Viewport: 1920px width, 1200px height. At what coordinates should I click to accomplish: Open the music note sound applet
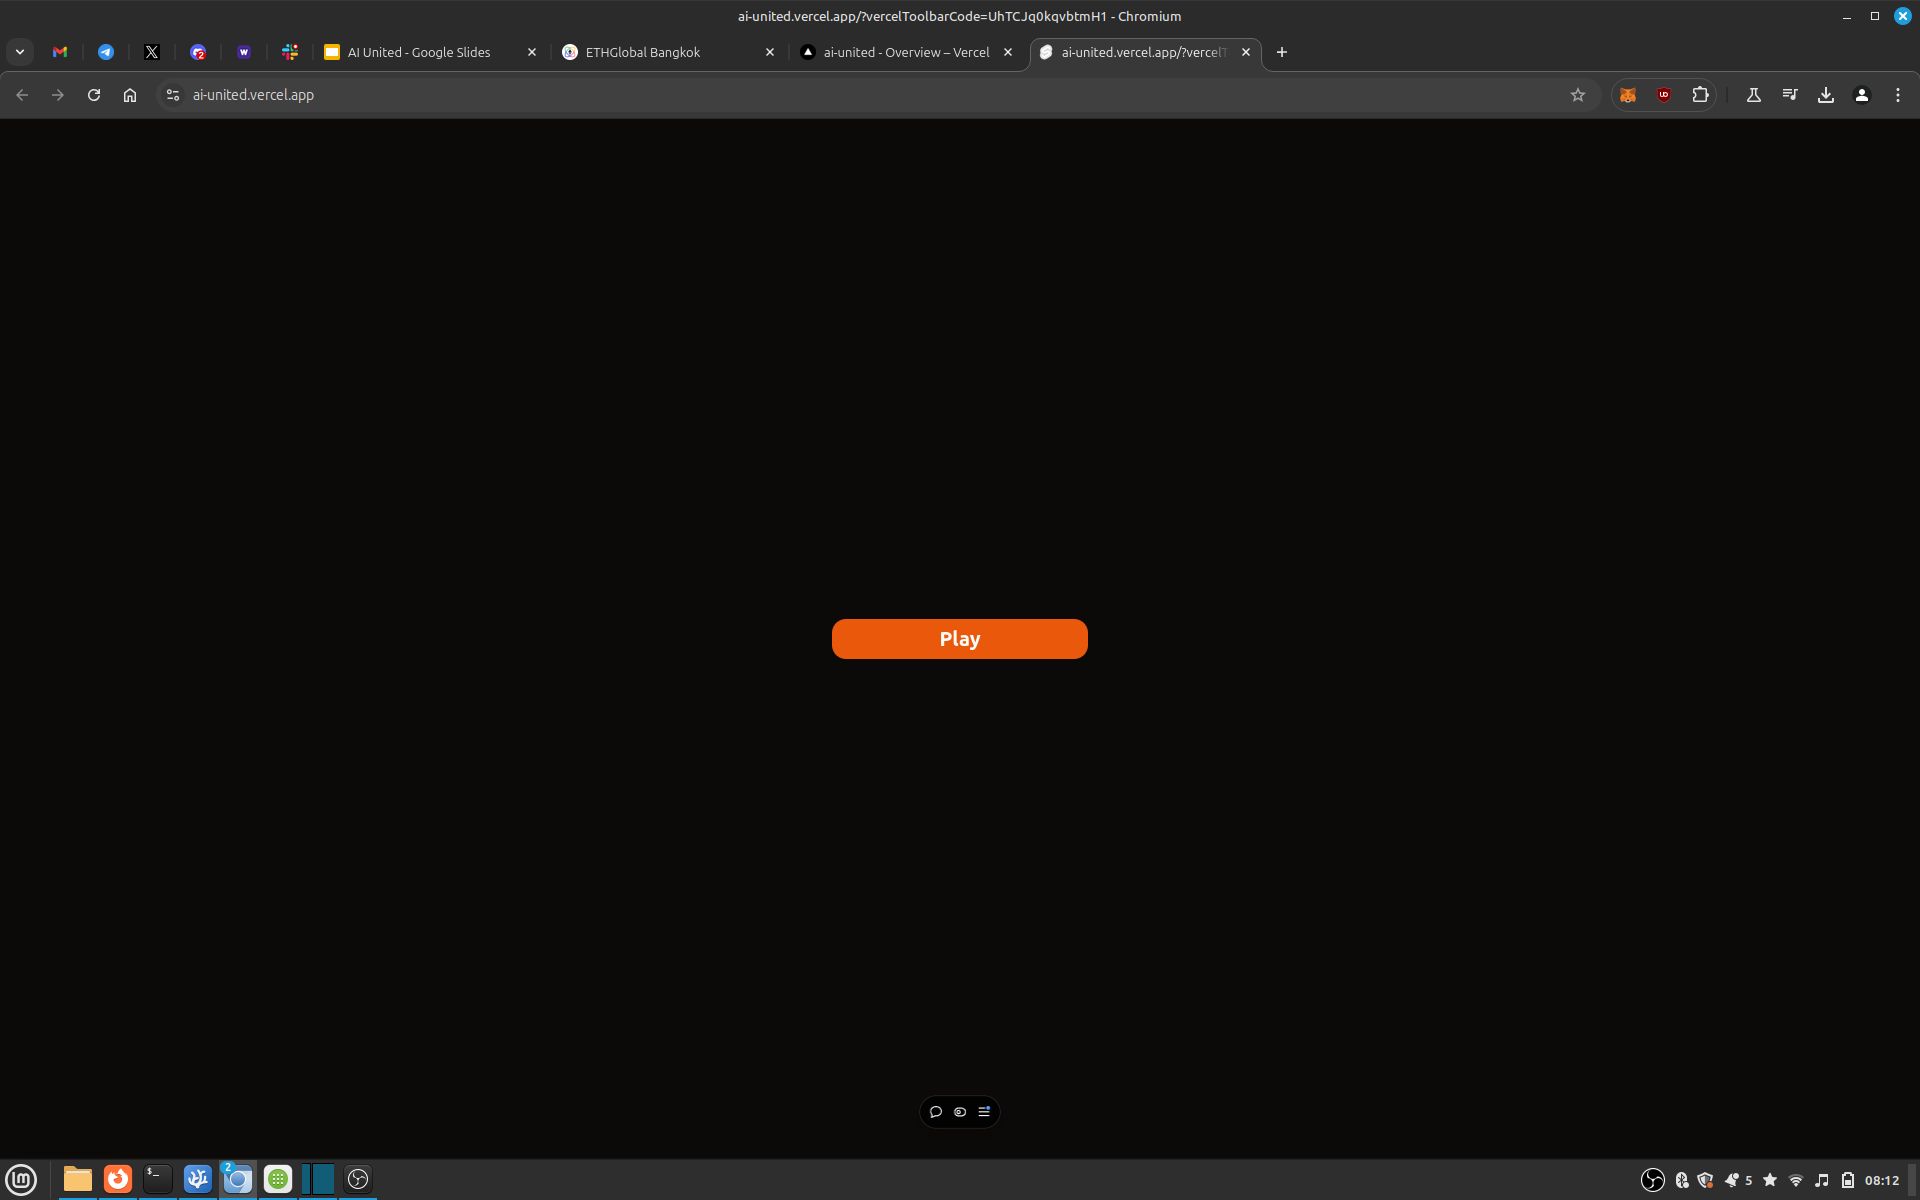click(x=1822, y=1180)
